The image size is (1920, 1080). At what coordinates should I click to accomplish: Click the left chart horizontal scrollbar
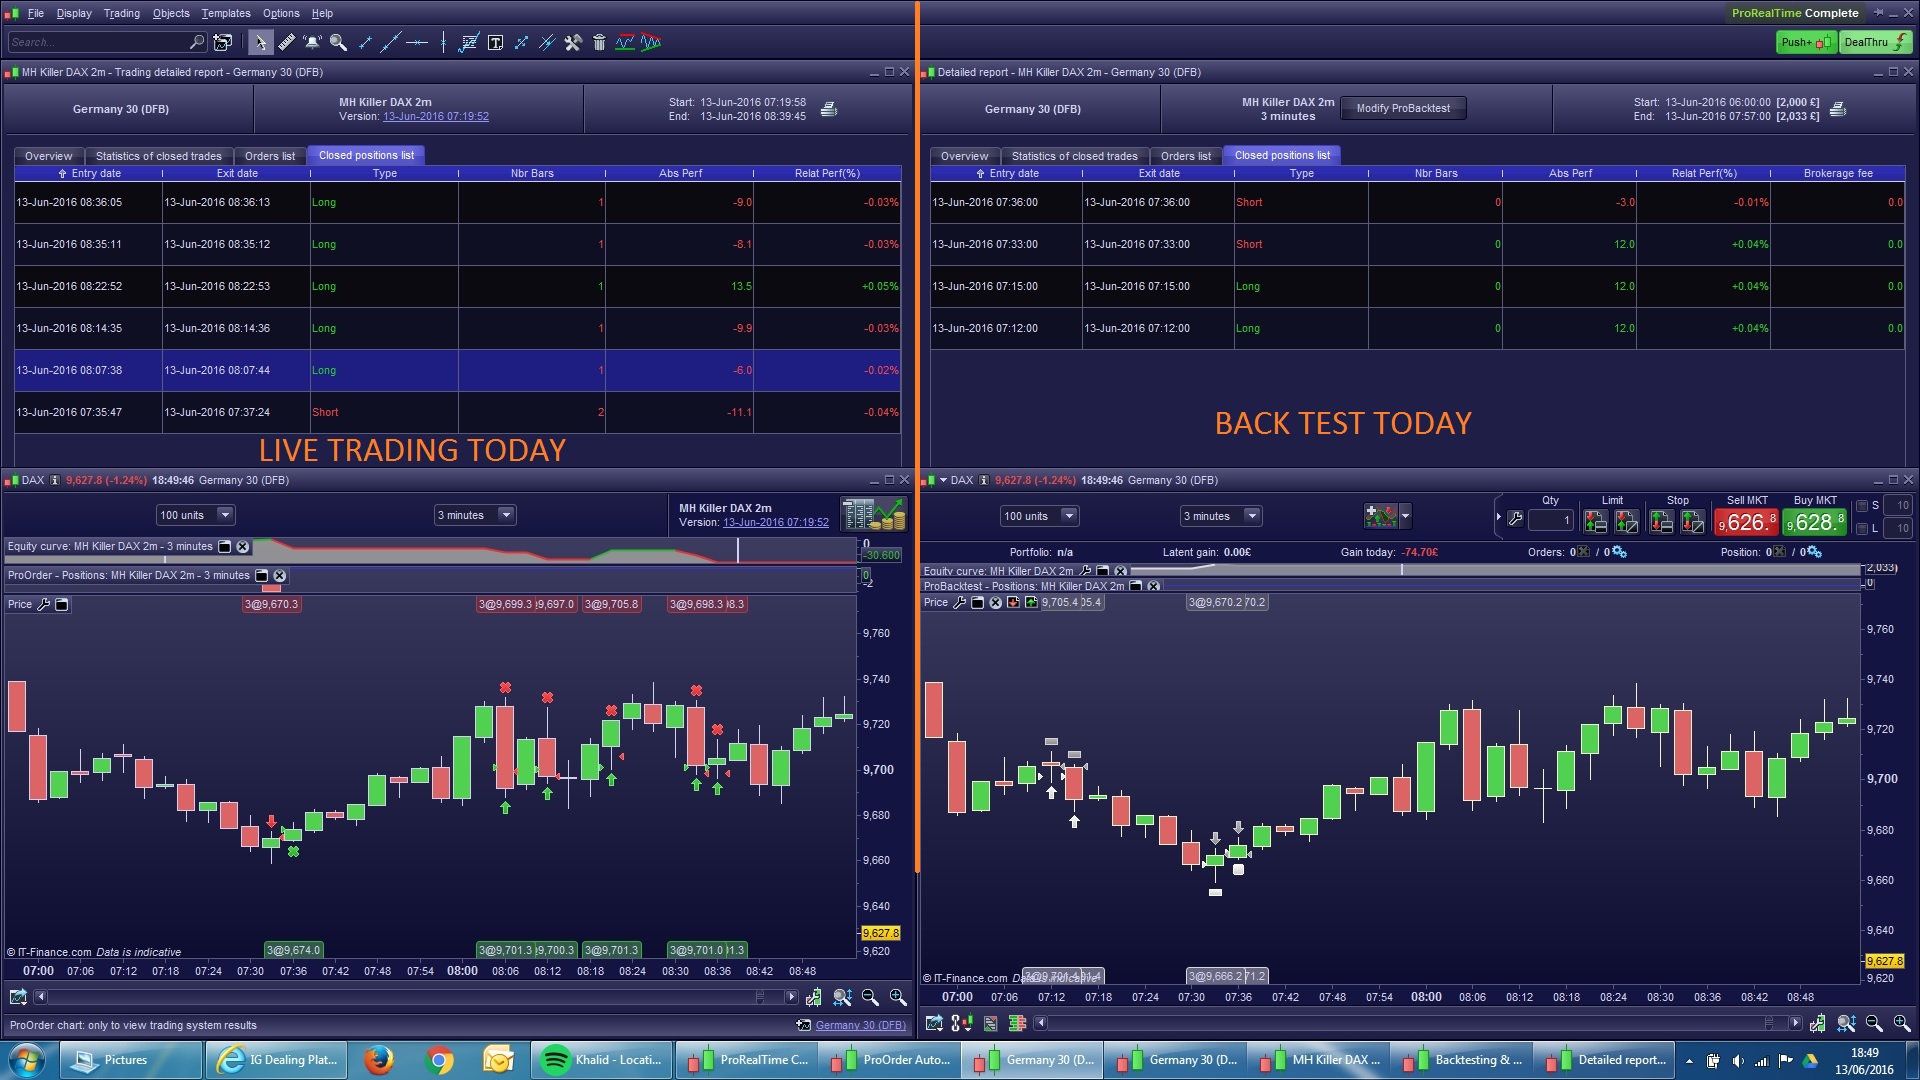[x=415, y=997]
